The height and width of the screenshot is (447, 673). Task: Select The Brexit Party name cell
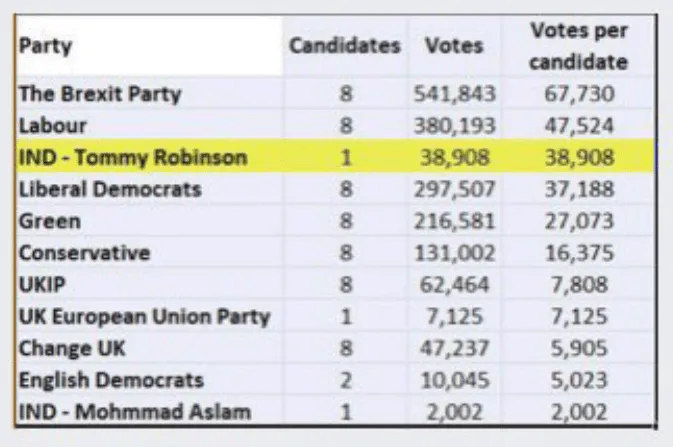click(x=150, y=94)
